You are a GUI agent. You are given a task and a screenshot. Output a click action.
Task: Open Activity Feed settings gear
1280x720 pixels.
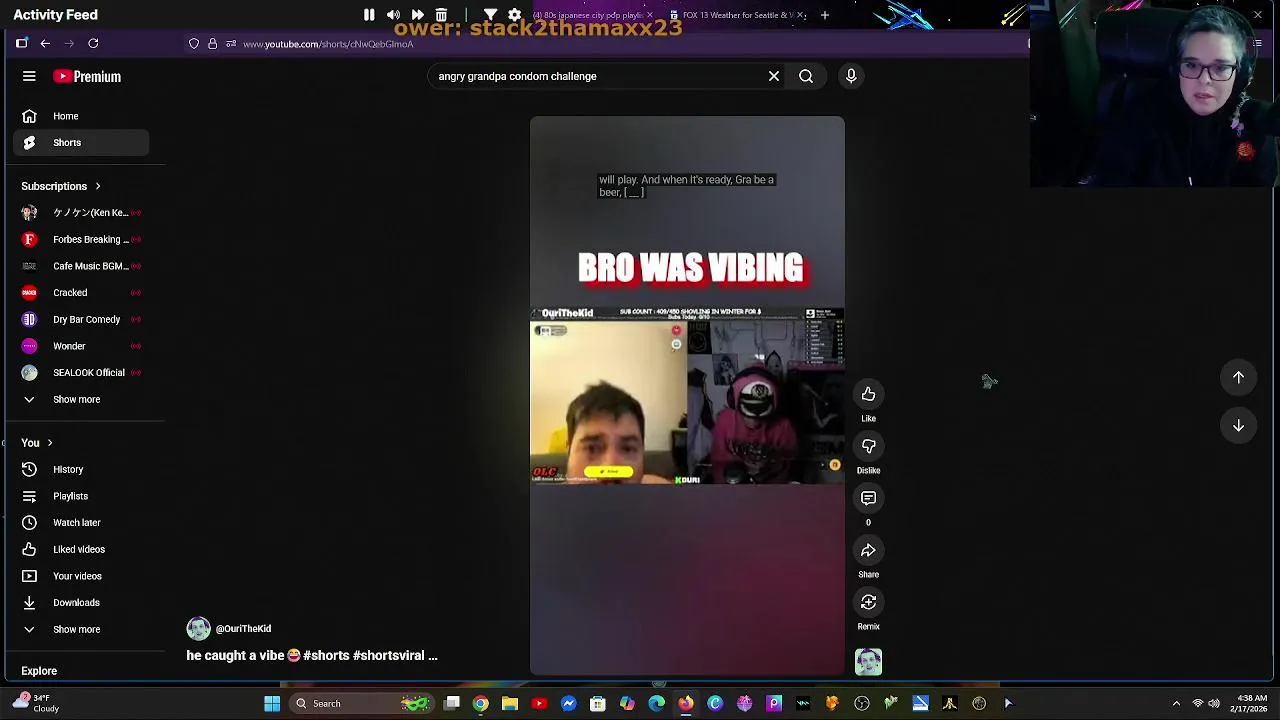514,15
